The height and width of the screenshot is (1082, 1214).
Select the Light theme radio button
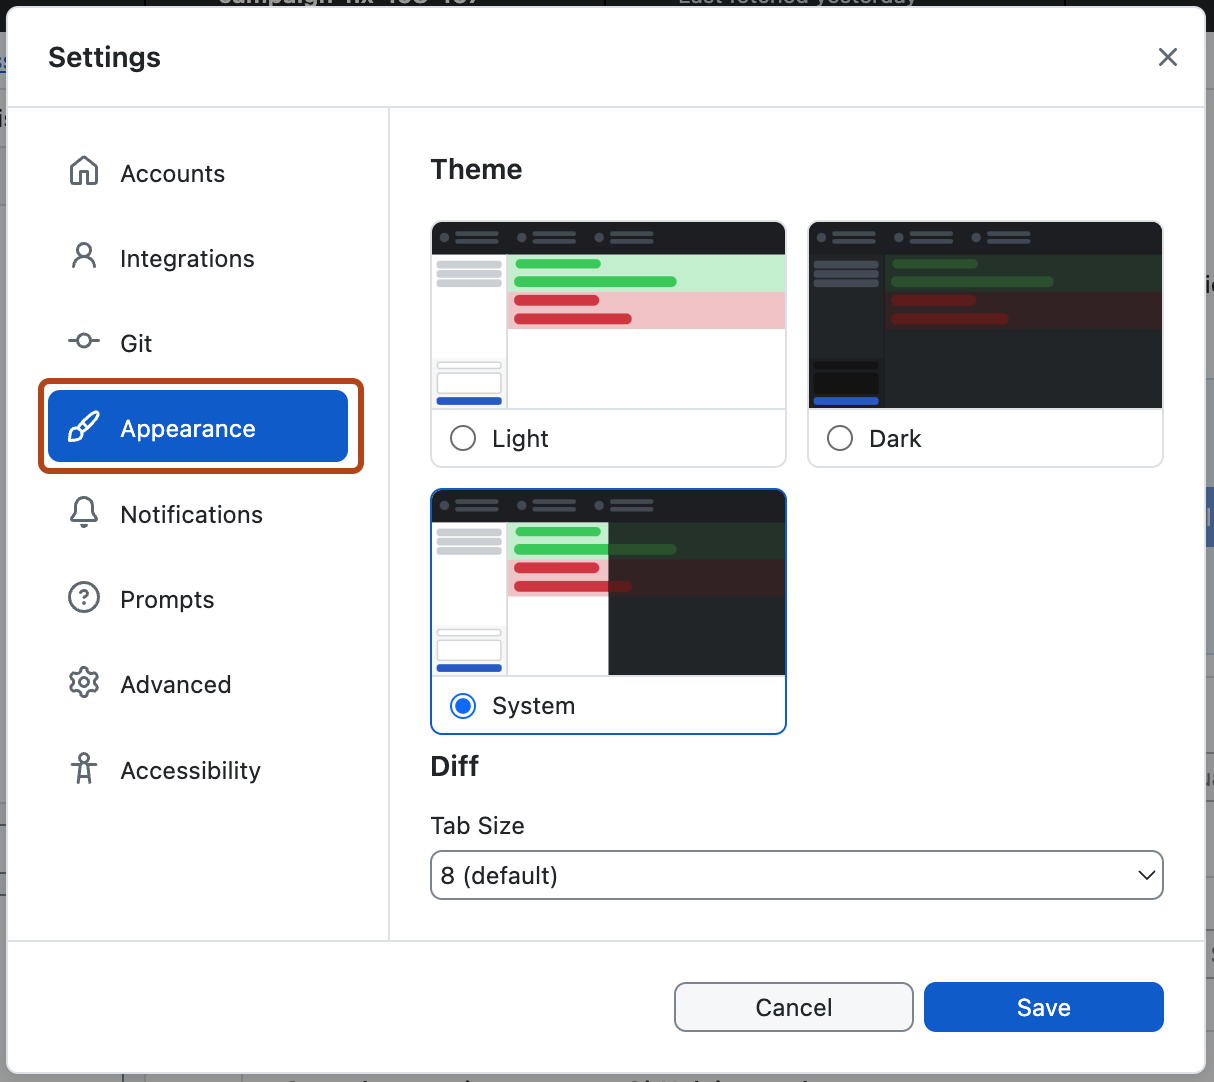(x=462, y=438)
